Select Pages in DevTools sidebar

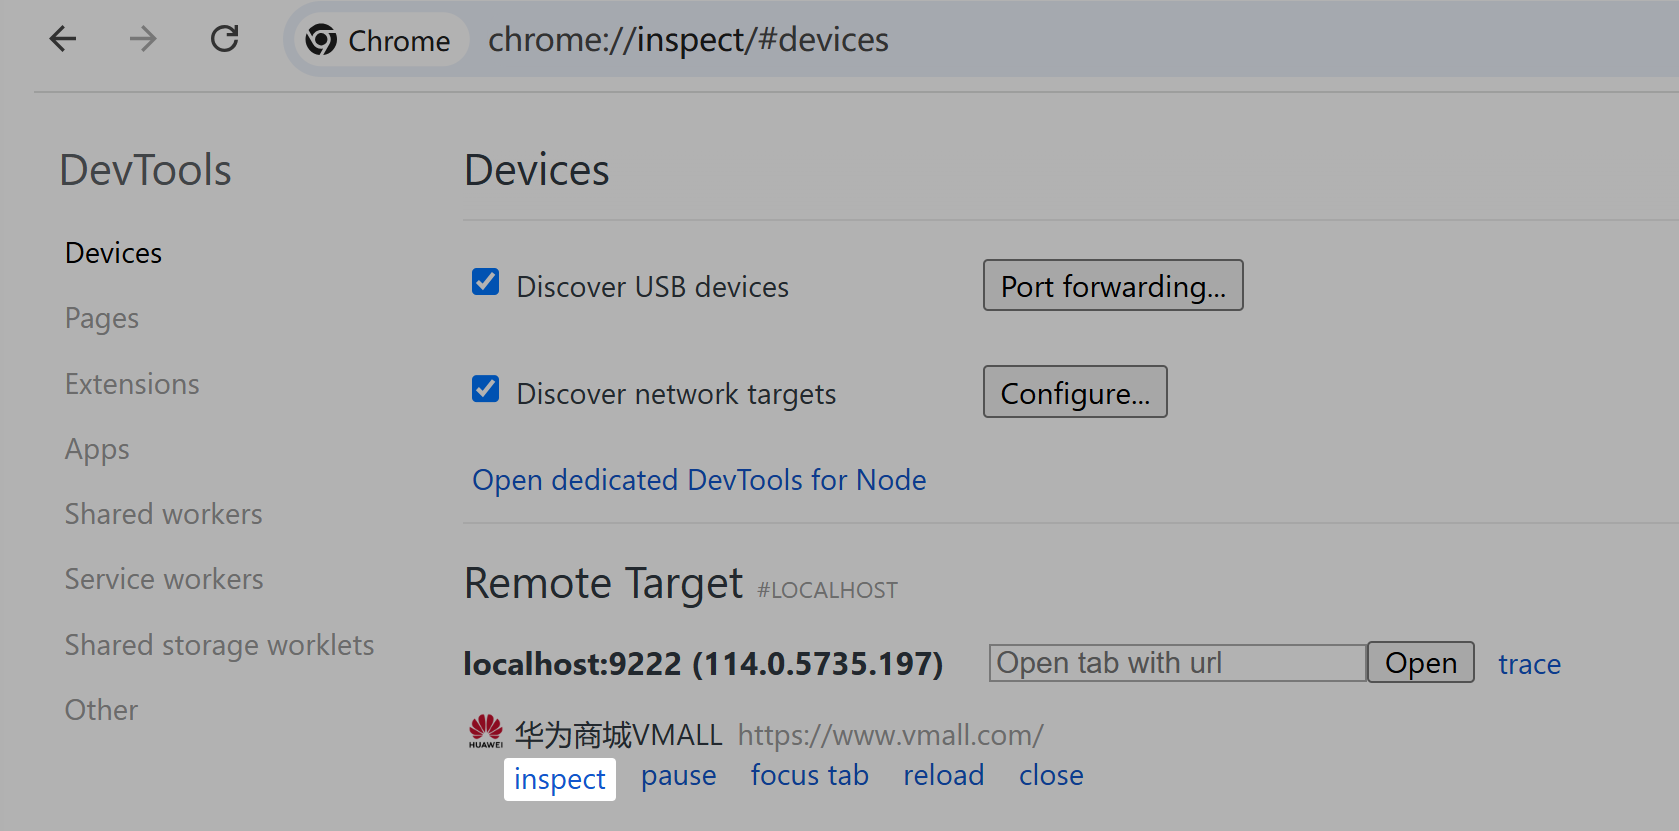point(102,319)
